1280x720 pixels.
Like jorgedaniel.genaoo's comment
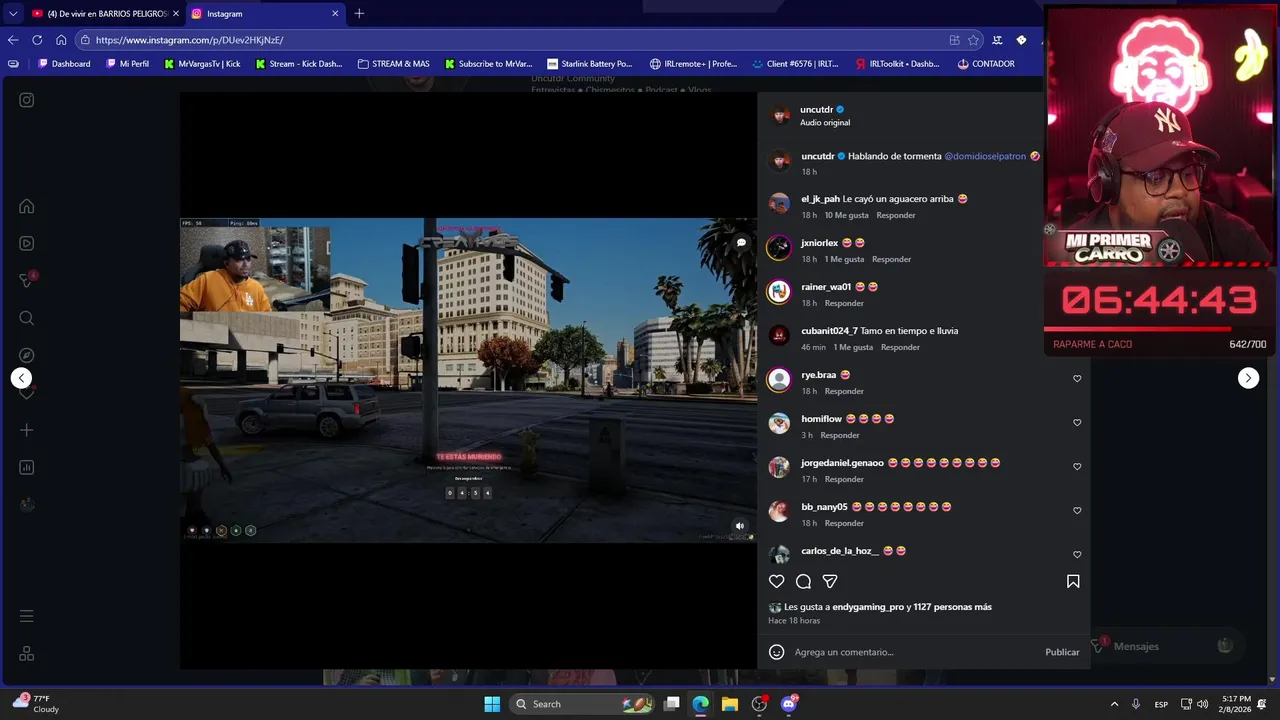(1077, 467)
